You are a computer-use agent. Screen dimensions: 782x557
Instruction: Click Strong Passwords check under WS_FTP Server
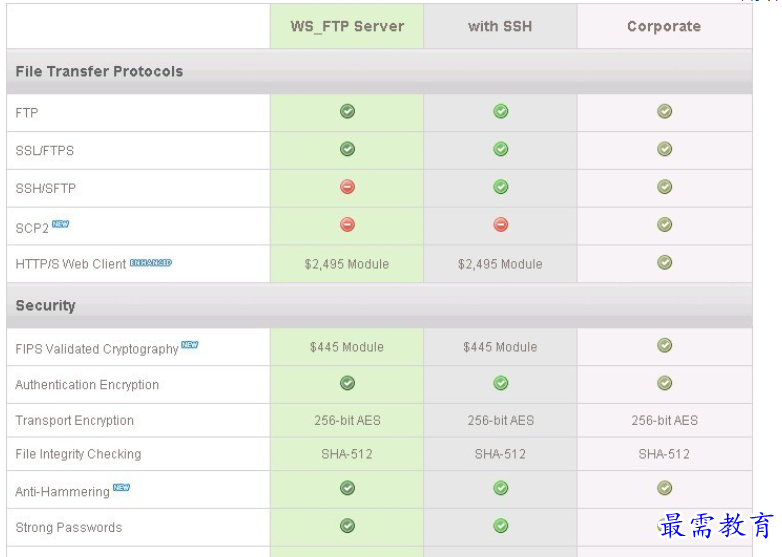pyautogui.click(x=347, y=526)
